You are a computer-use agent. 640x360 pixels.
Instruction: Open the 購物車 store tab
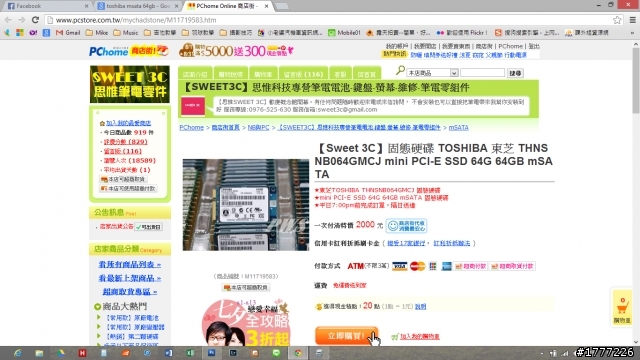[x=263, y=74]
